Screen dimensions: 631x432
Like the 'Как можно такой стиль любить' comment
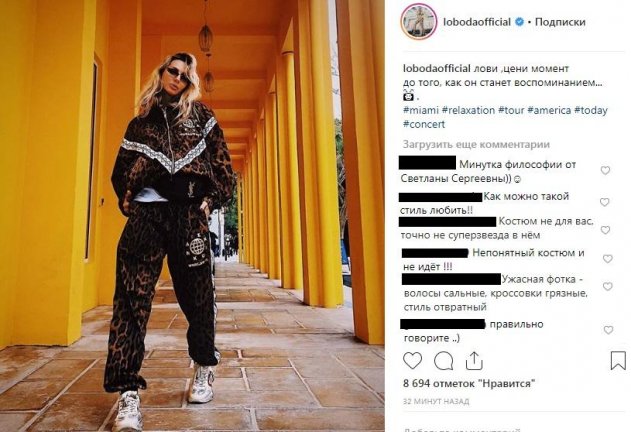(x=604, y=202)
